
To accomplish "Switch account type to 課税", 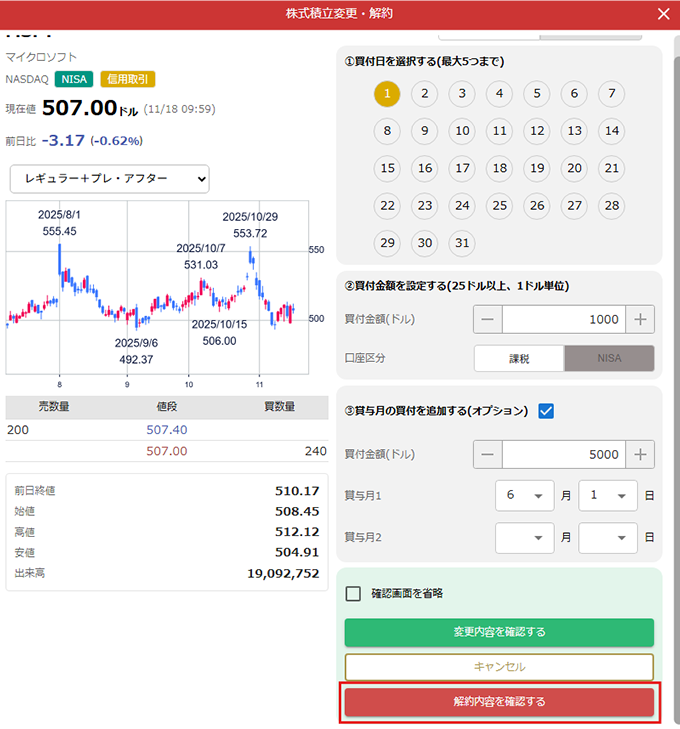I will 519,359.
